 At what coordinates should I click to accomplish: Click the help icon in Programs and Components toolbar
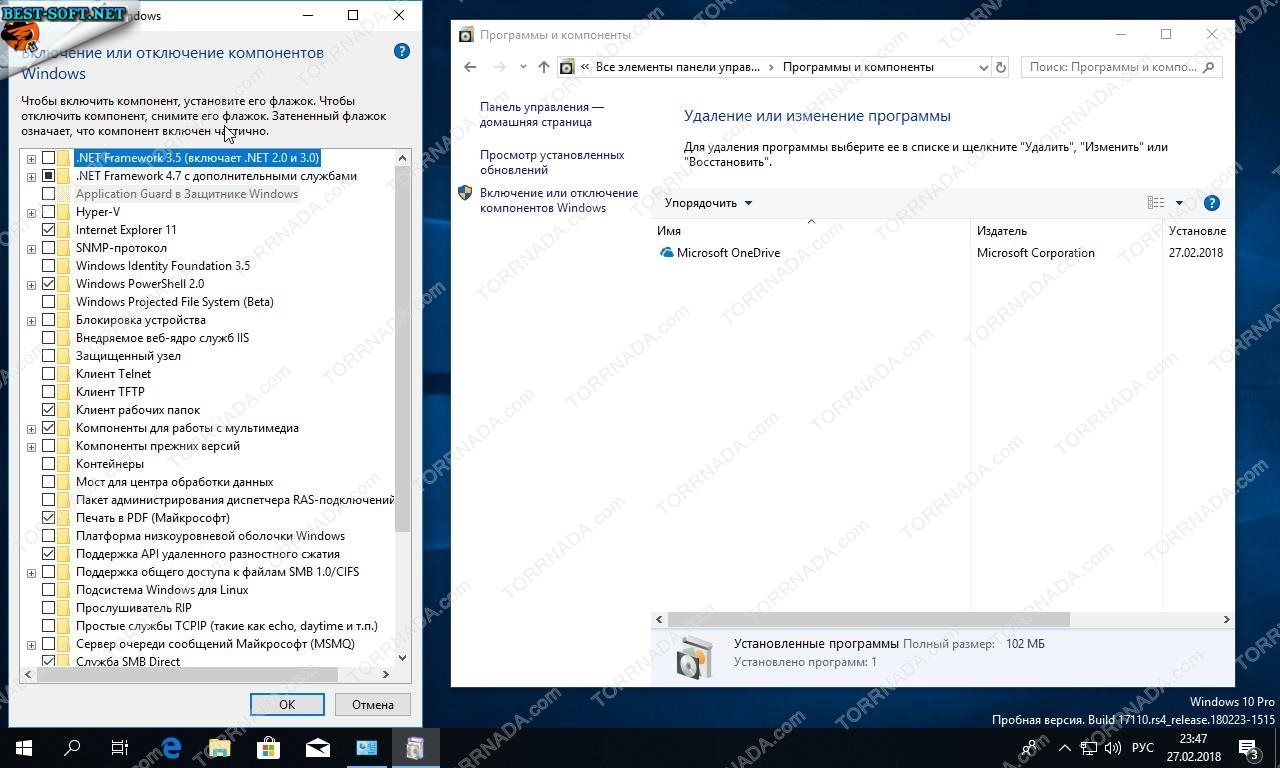coord(1212,203)
